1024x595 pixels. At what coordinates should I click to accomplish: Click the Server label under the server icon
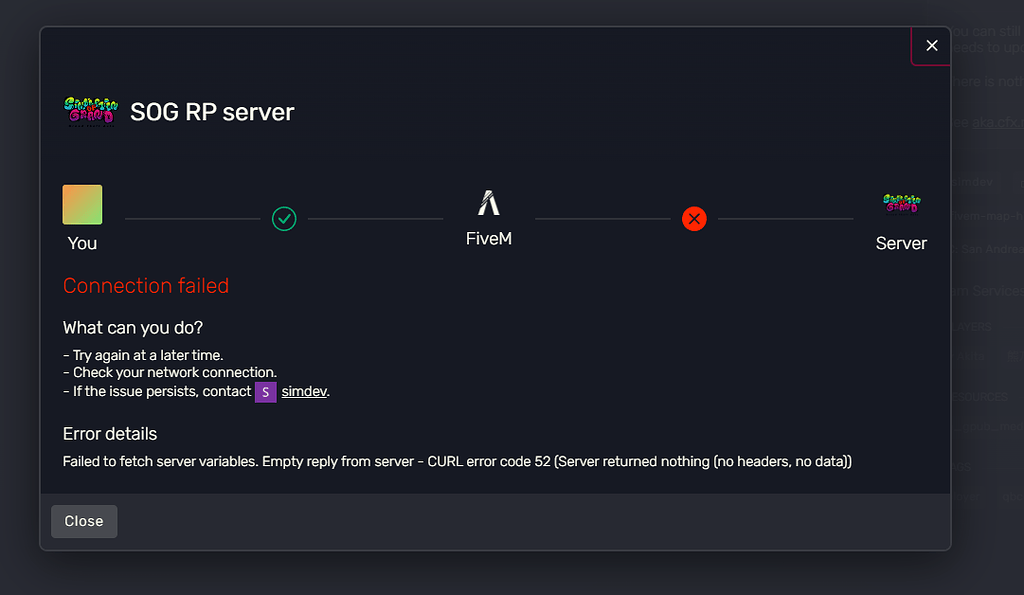tap(901, 243)
